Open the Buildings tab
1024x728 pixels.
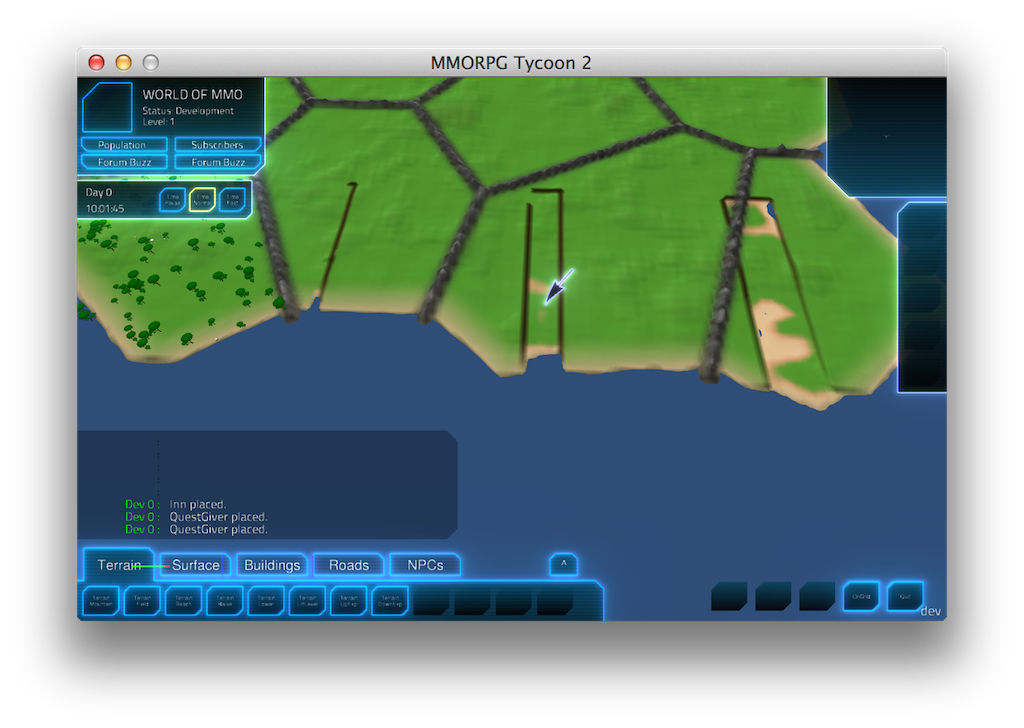[272, 565]
